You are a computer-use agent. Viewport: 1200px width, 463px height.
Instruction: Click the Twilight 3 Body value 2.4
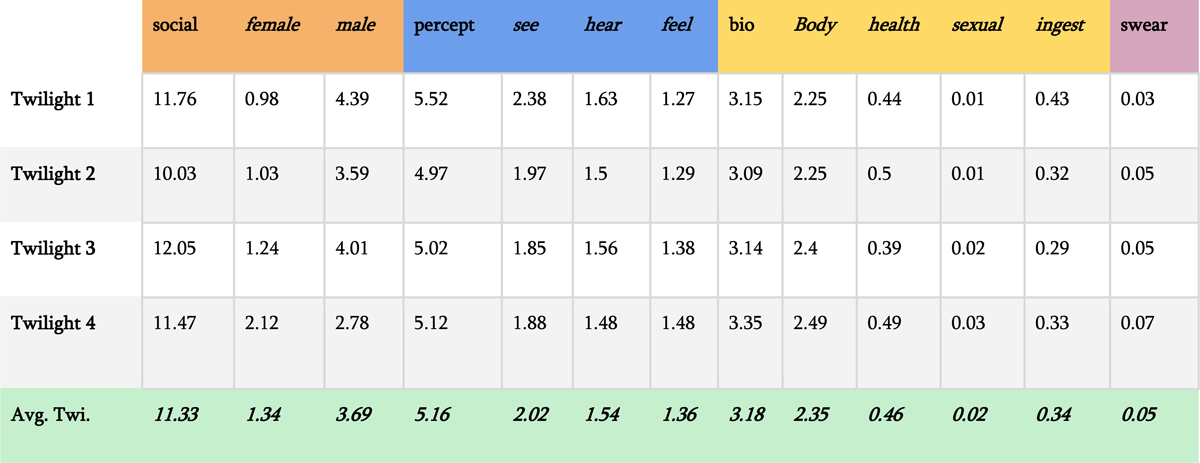point(803,248)
